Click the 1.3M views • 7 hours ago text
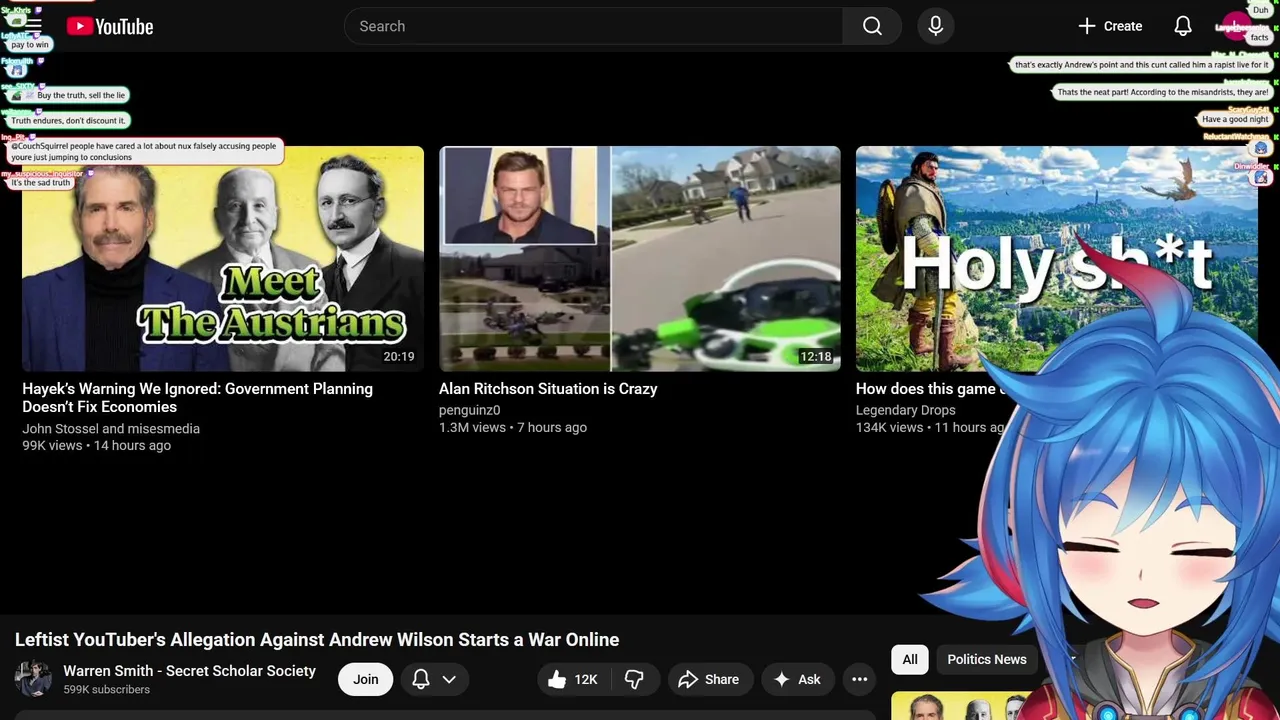This screenshot has width=1280, height=720. click(x=513, y=427)
